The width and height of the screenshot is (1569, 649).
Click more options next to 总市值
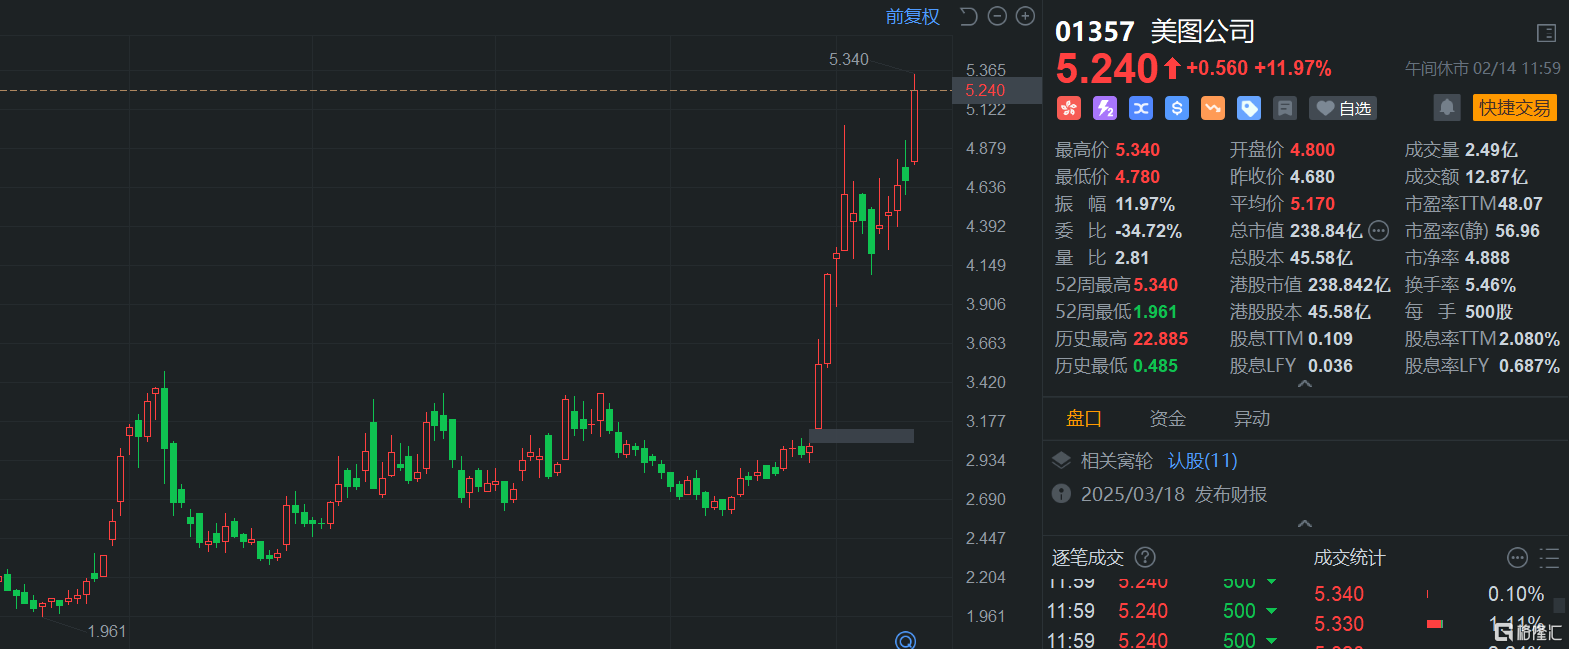pyautogui.click(x=1378, y=231)
